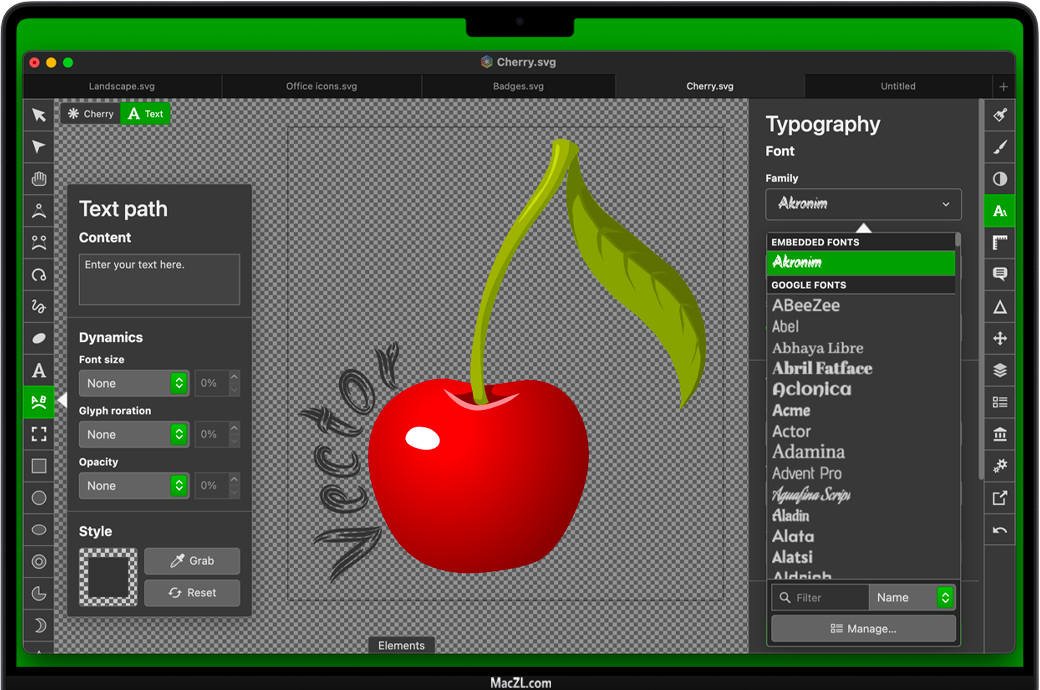Click the Export icon in right sidebar
The height and width of the screenshot is (690, 1040).
(x=999, y=498)
